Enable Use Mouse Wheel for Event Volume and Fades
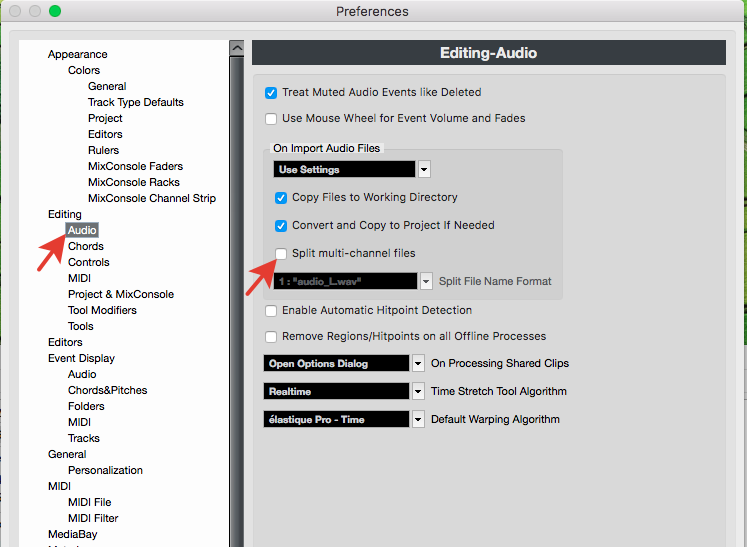This screenshot has height=547, width=747. 271,119
